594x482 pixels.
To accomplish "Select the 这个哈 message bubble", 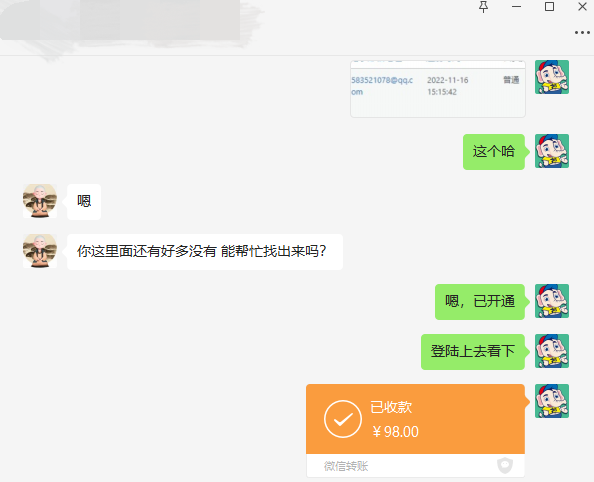I will pos(494,152).
